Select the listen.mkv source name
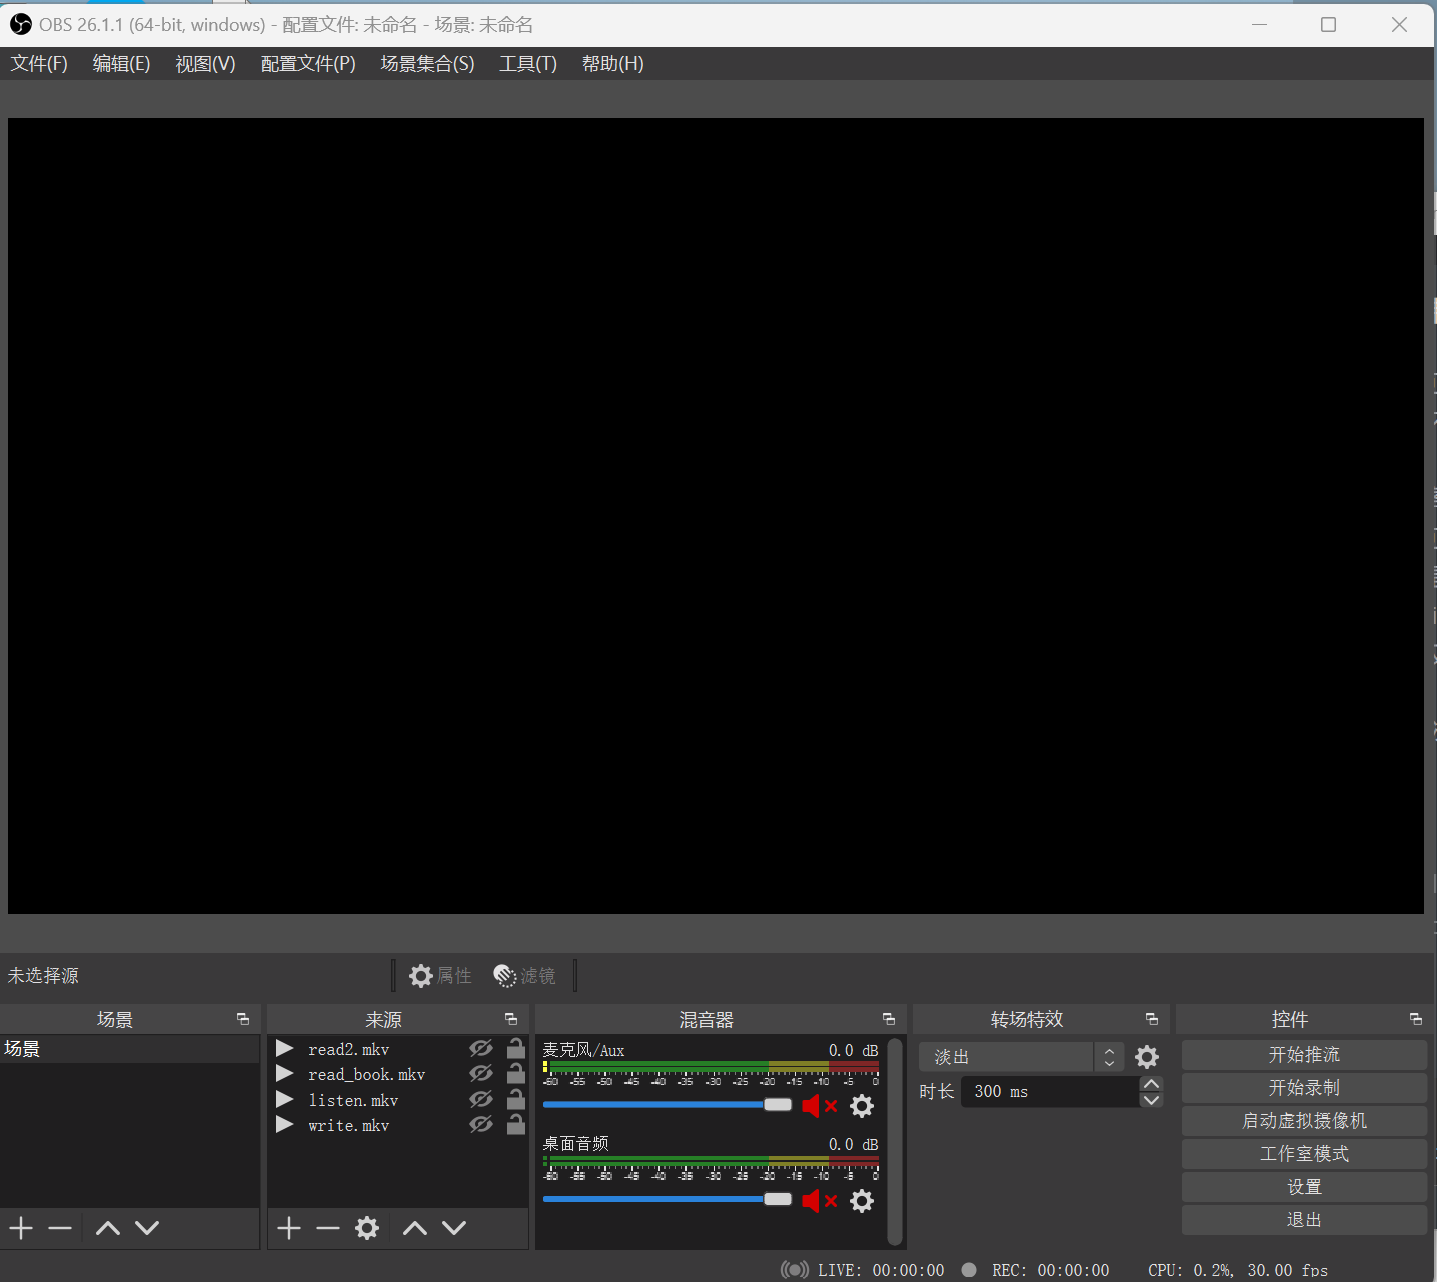1437x1282 pixels. pyautogui.click(x=353, y=1100)
